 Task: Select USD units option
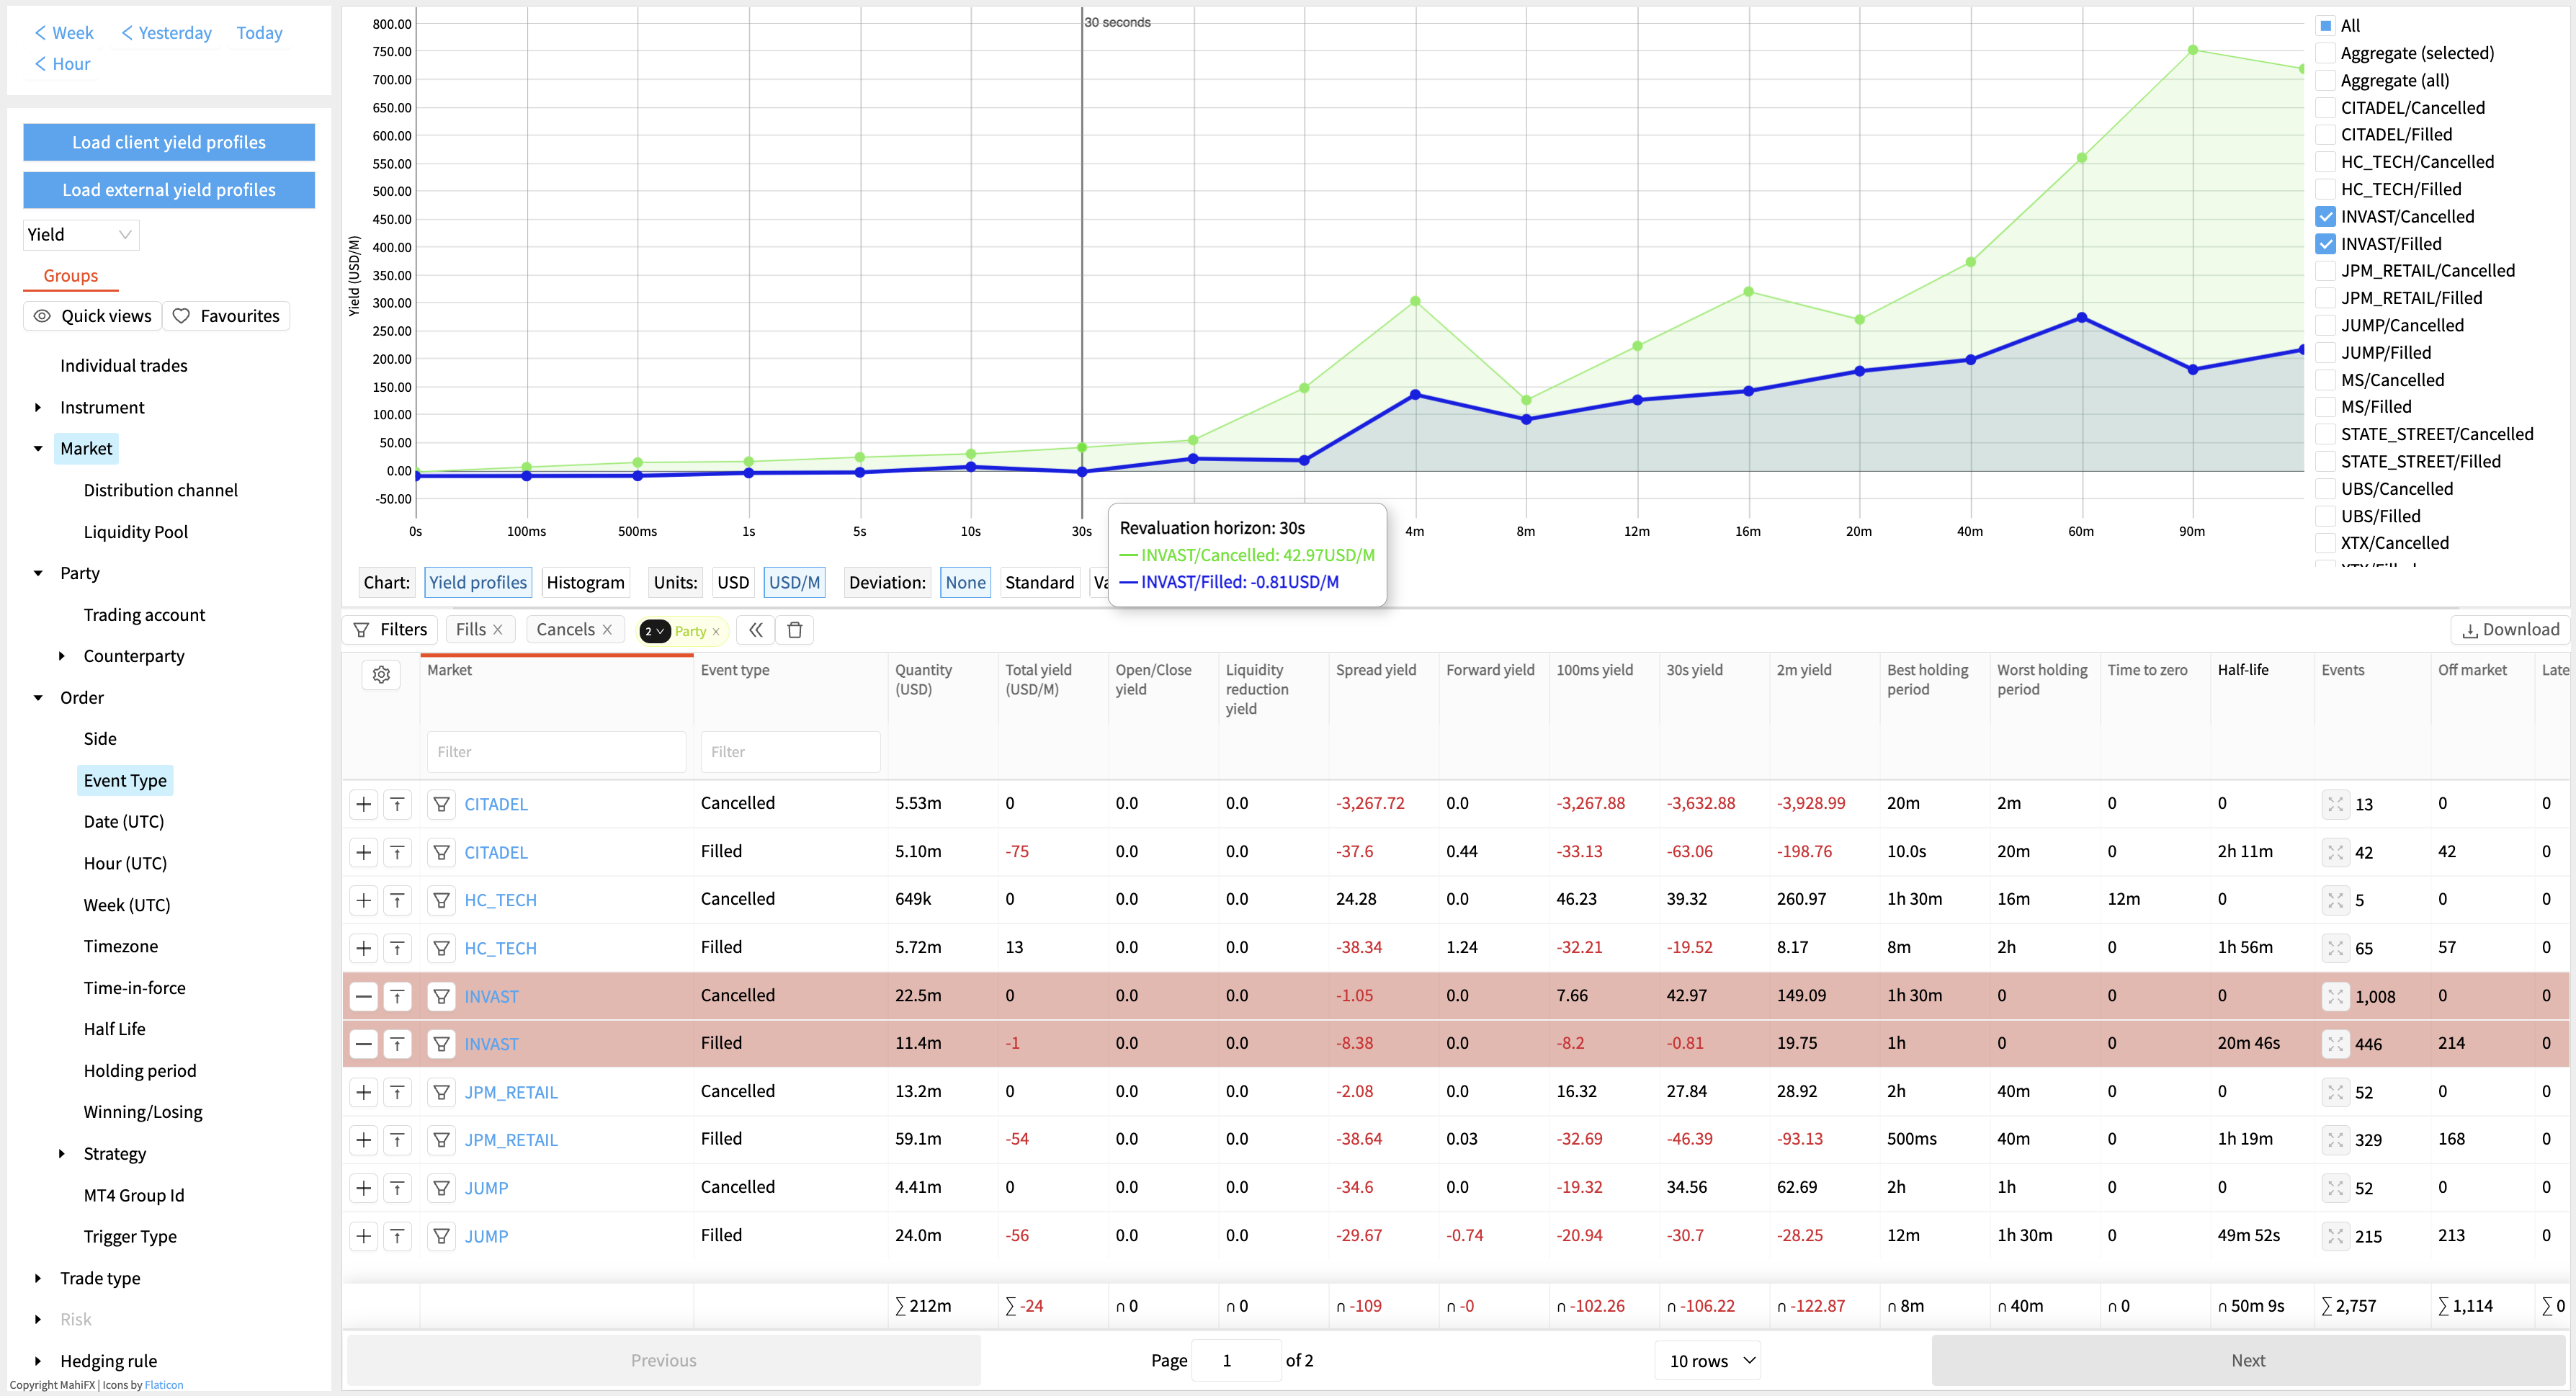point(733,582)
